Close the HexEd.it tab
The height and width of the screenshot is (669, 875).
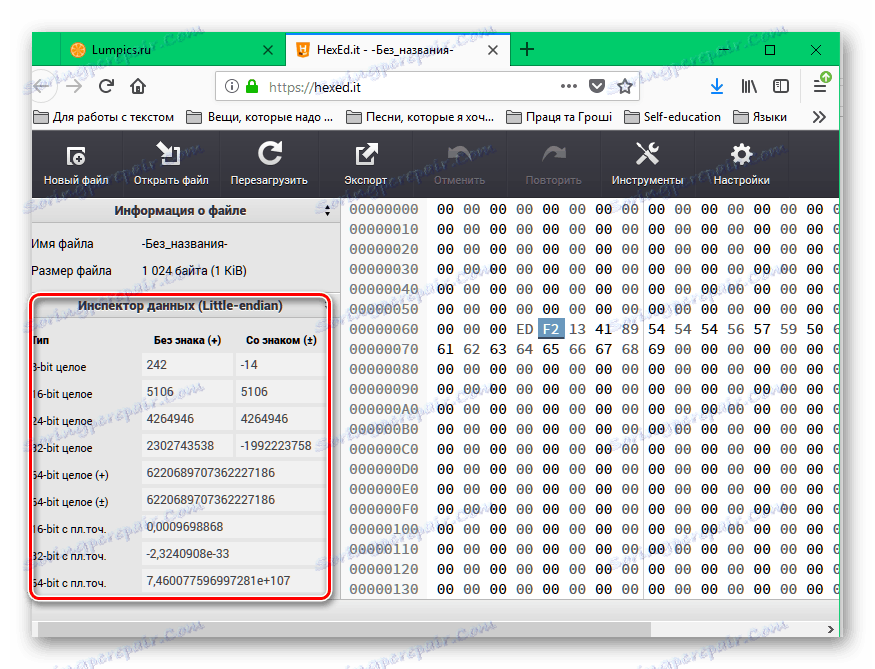[x=493, y=50]
